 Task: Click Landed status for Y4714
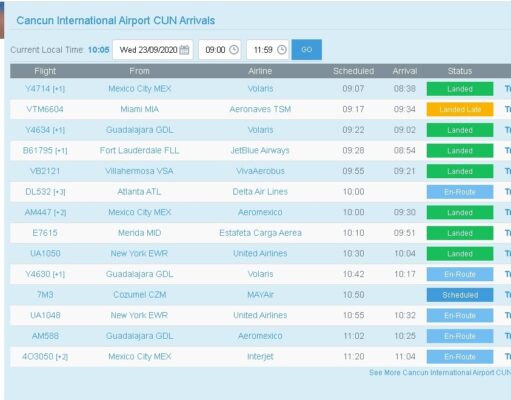[460, 89]
